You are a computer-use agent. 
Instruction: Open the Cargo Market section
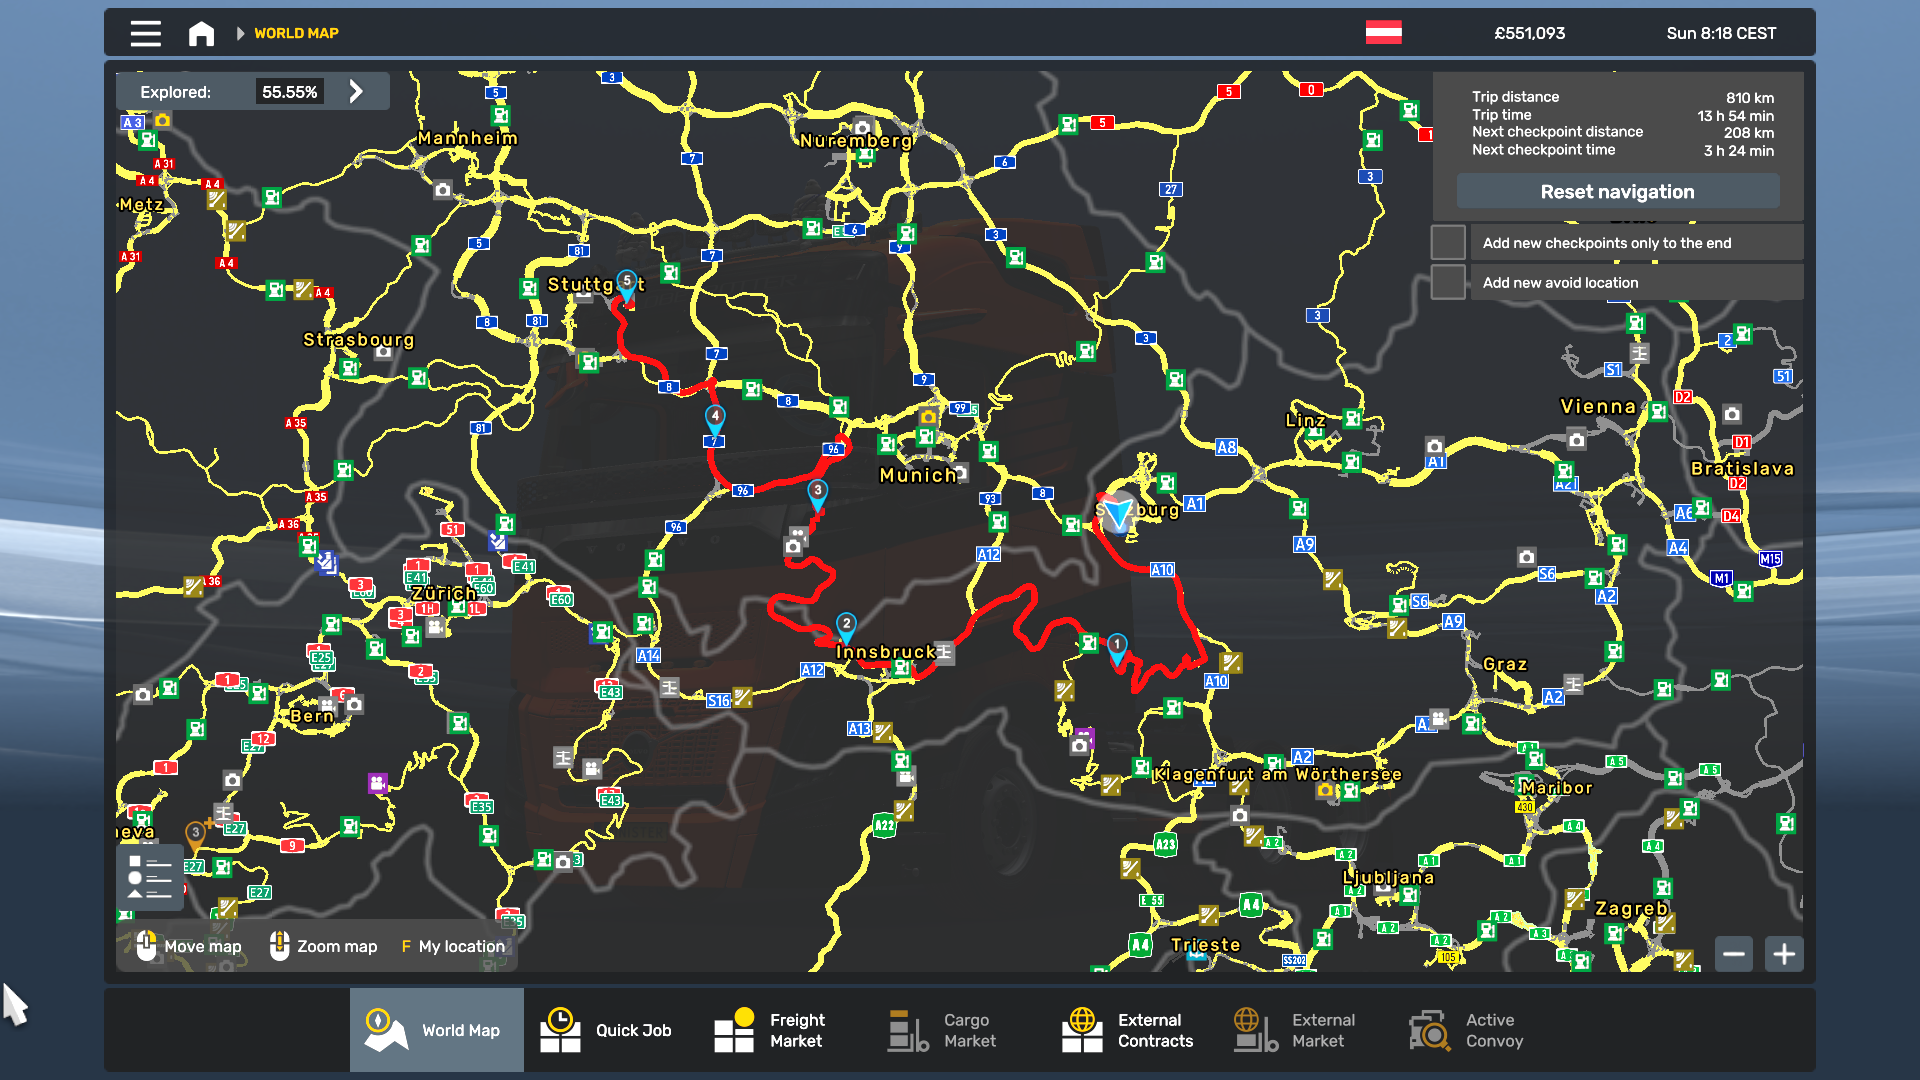point(943,1030)
